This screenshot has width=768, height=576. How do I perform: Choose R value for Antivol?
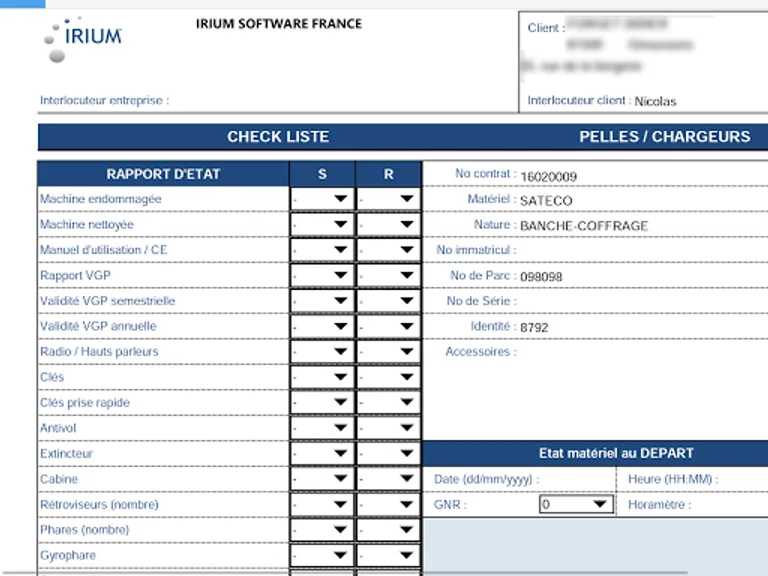click(388, 428)
